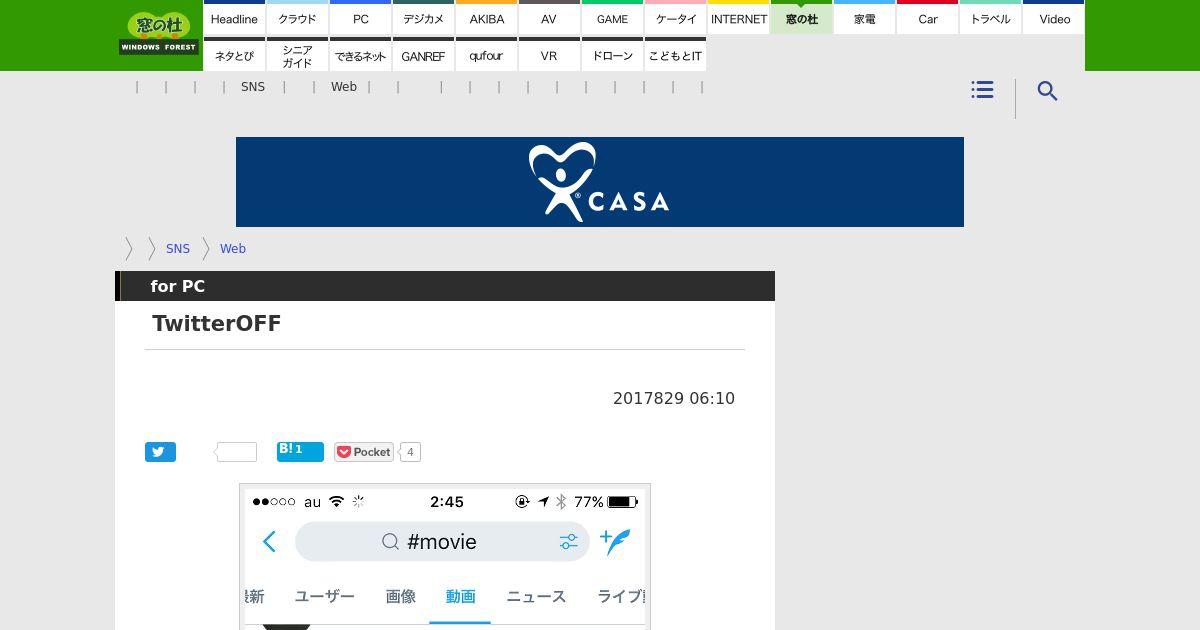Open GAME site tab
The height and width of the screenshot is (630, 1200).
[x=612, y=18]
